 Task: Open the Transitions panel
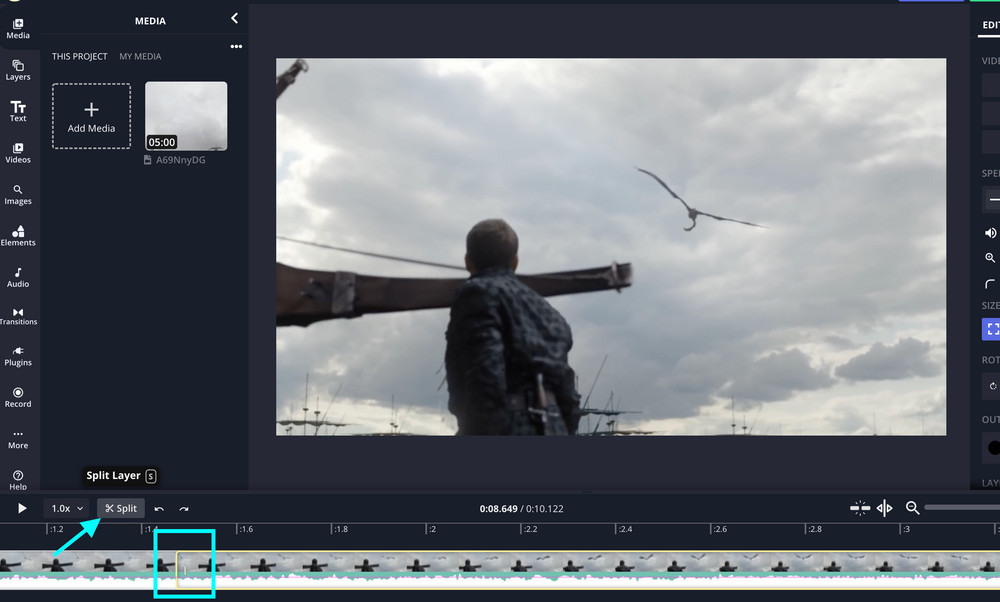click(x=18, y=315)
